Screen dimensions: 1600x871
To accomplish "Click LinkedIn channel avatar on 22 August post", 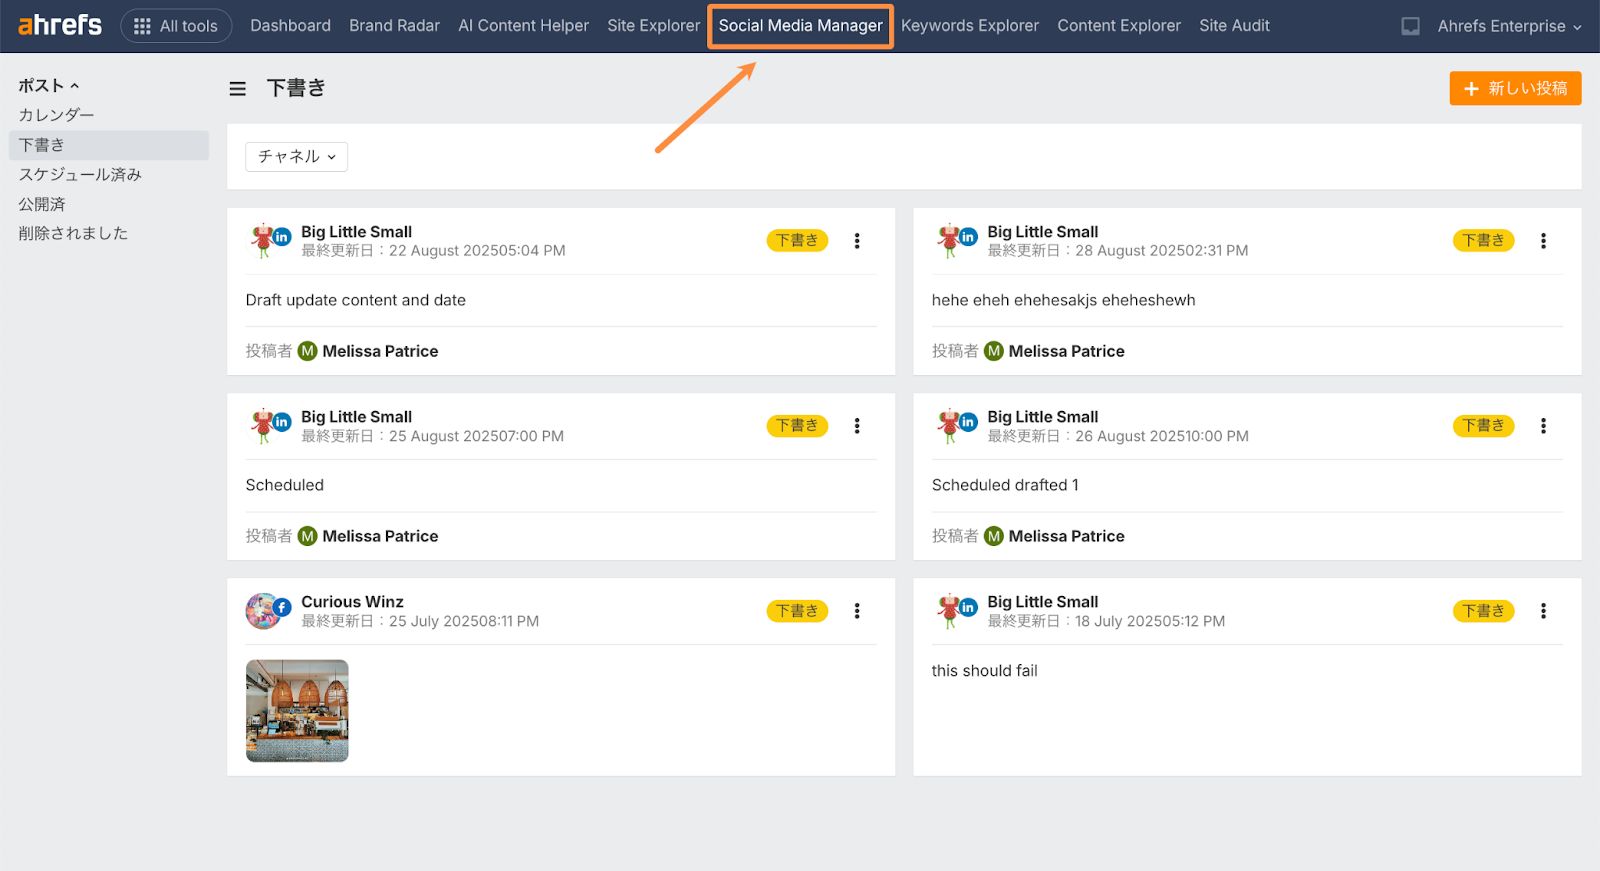I will 268,240.
